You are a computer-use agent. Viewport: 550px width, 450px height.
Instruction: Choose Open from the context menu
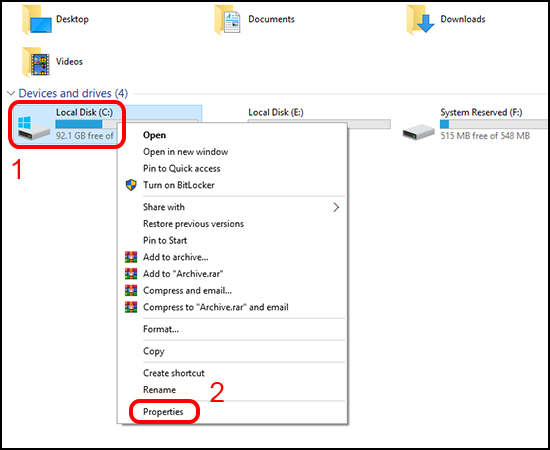154,135
